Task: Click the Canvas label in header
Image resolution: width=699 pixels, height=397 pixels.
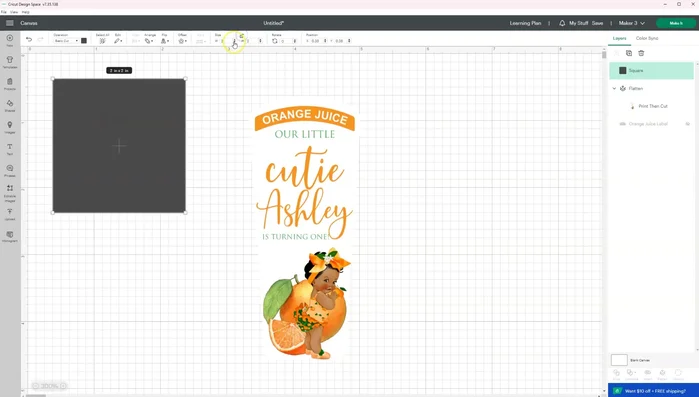Action: click(29, 23)
